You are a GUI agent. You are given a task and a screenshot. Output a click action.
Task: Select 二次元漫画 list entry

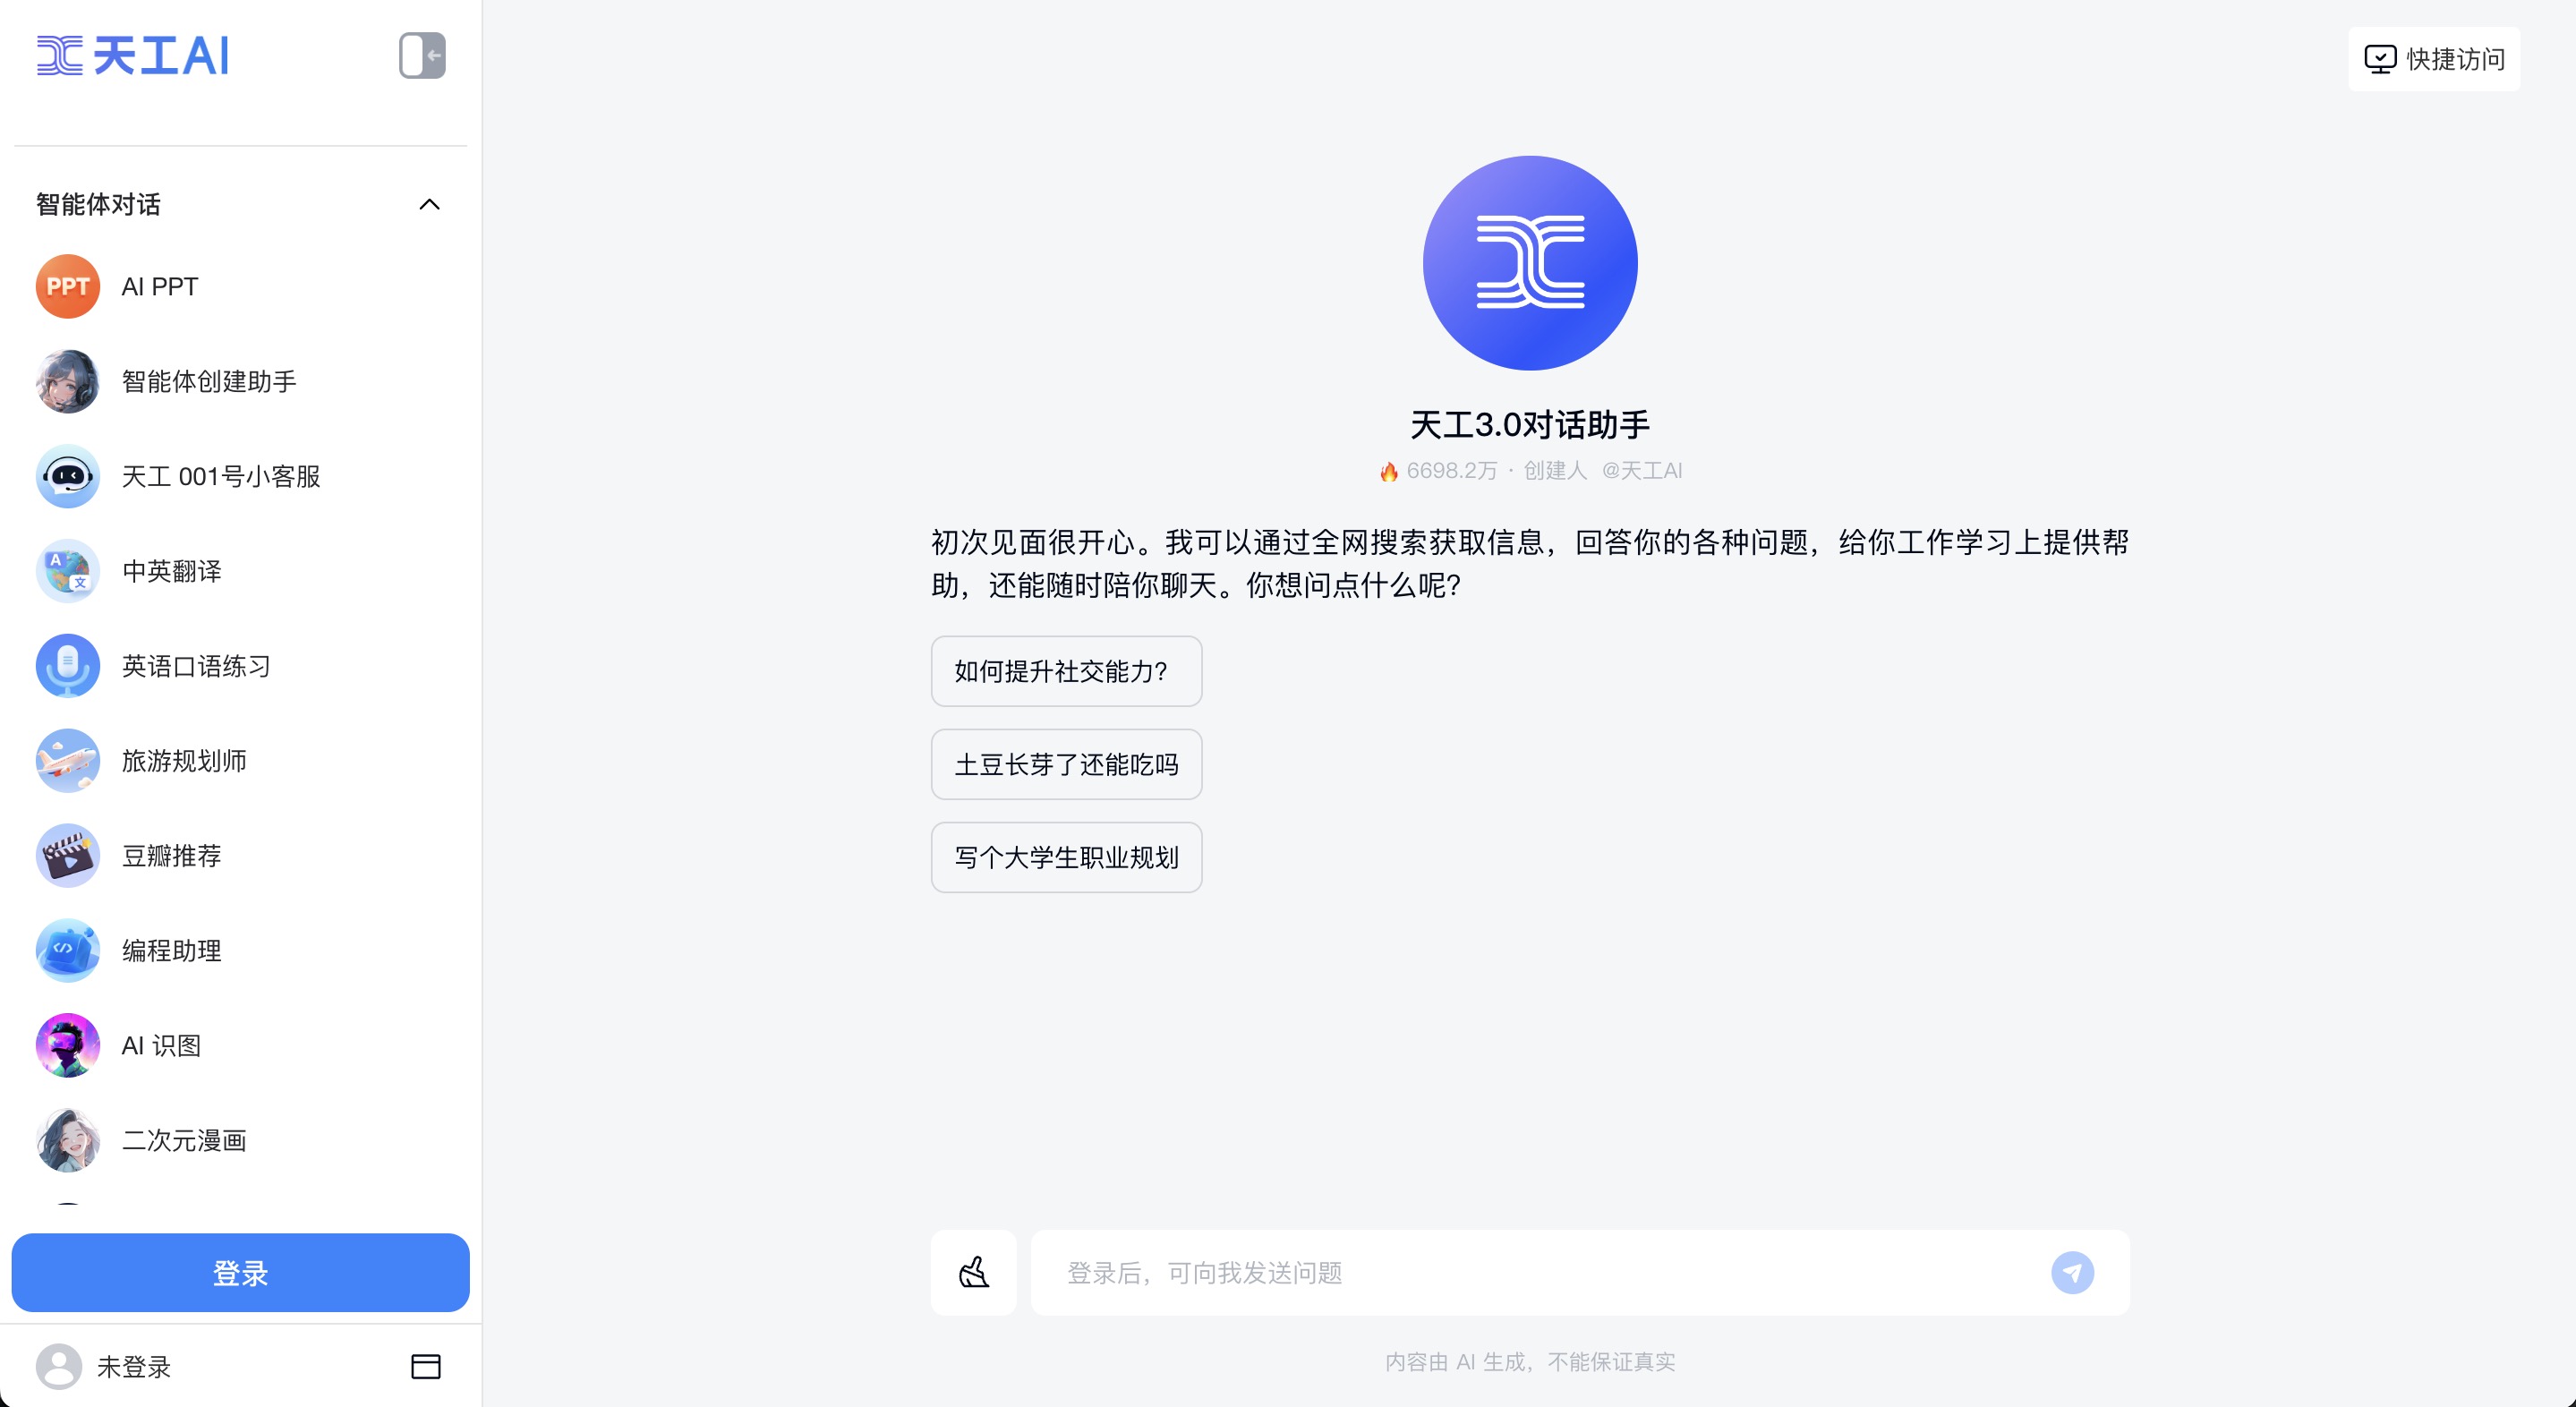pyautogui.click(x=240, y=1140)
